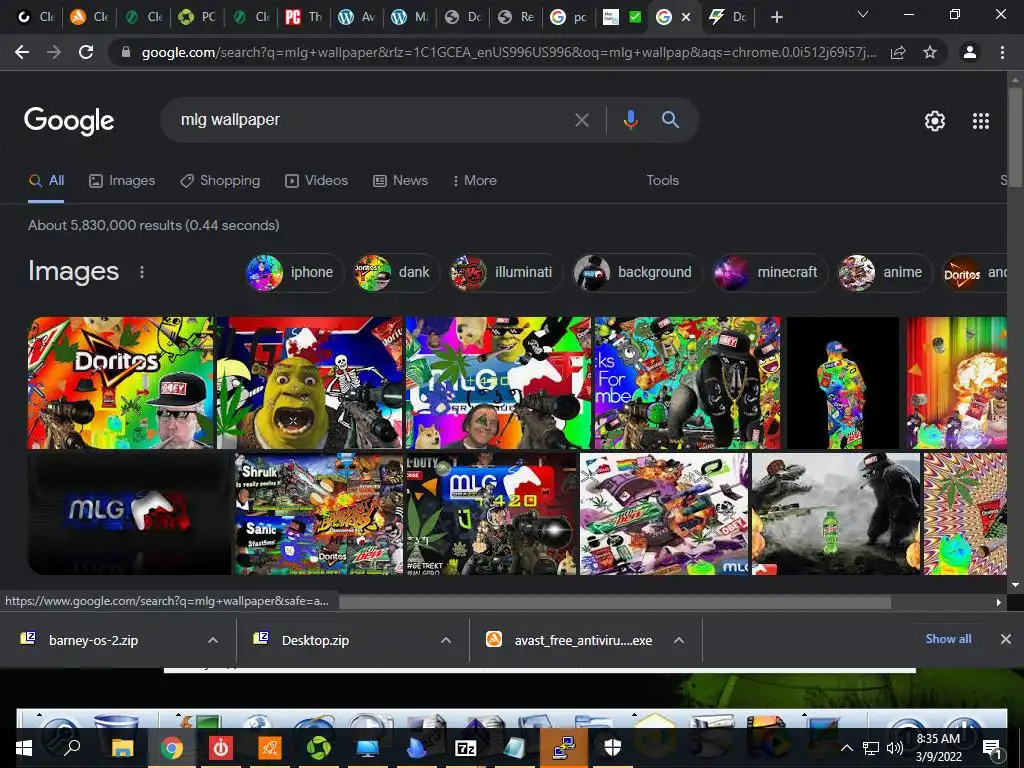This screenshot has width=1024, height=768.
Task: Switch to the PC Magazine 'Th' tab
Action: (x=304, y=18)
